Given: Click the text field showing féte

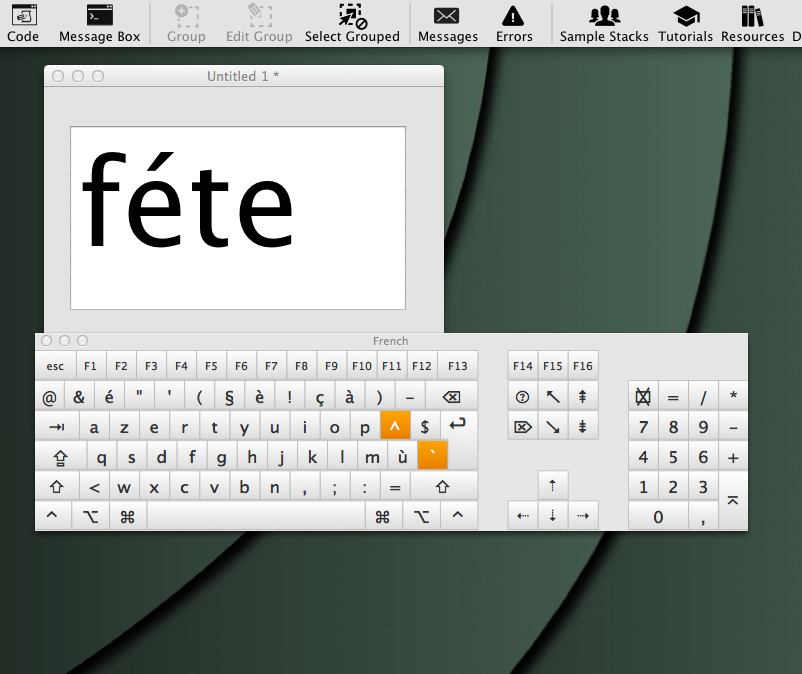Looking at the screenshot, I should coord(237,217).
